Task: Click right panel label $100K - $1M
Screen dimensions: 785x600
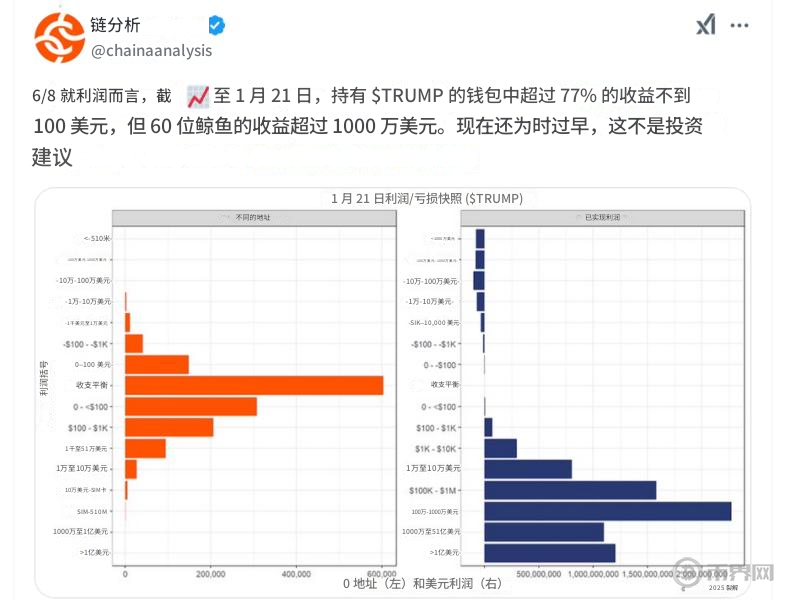Action: click(433, 490)
